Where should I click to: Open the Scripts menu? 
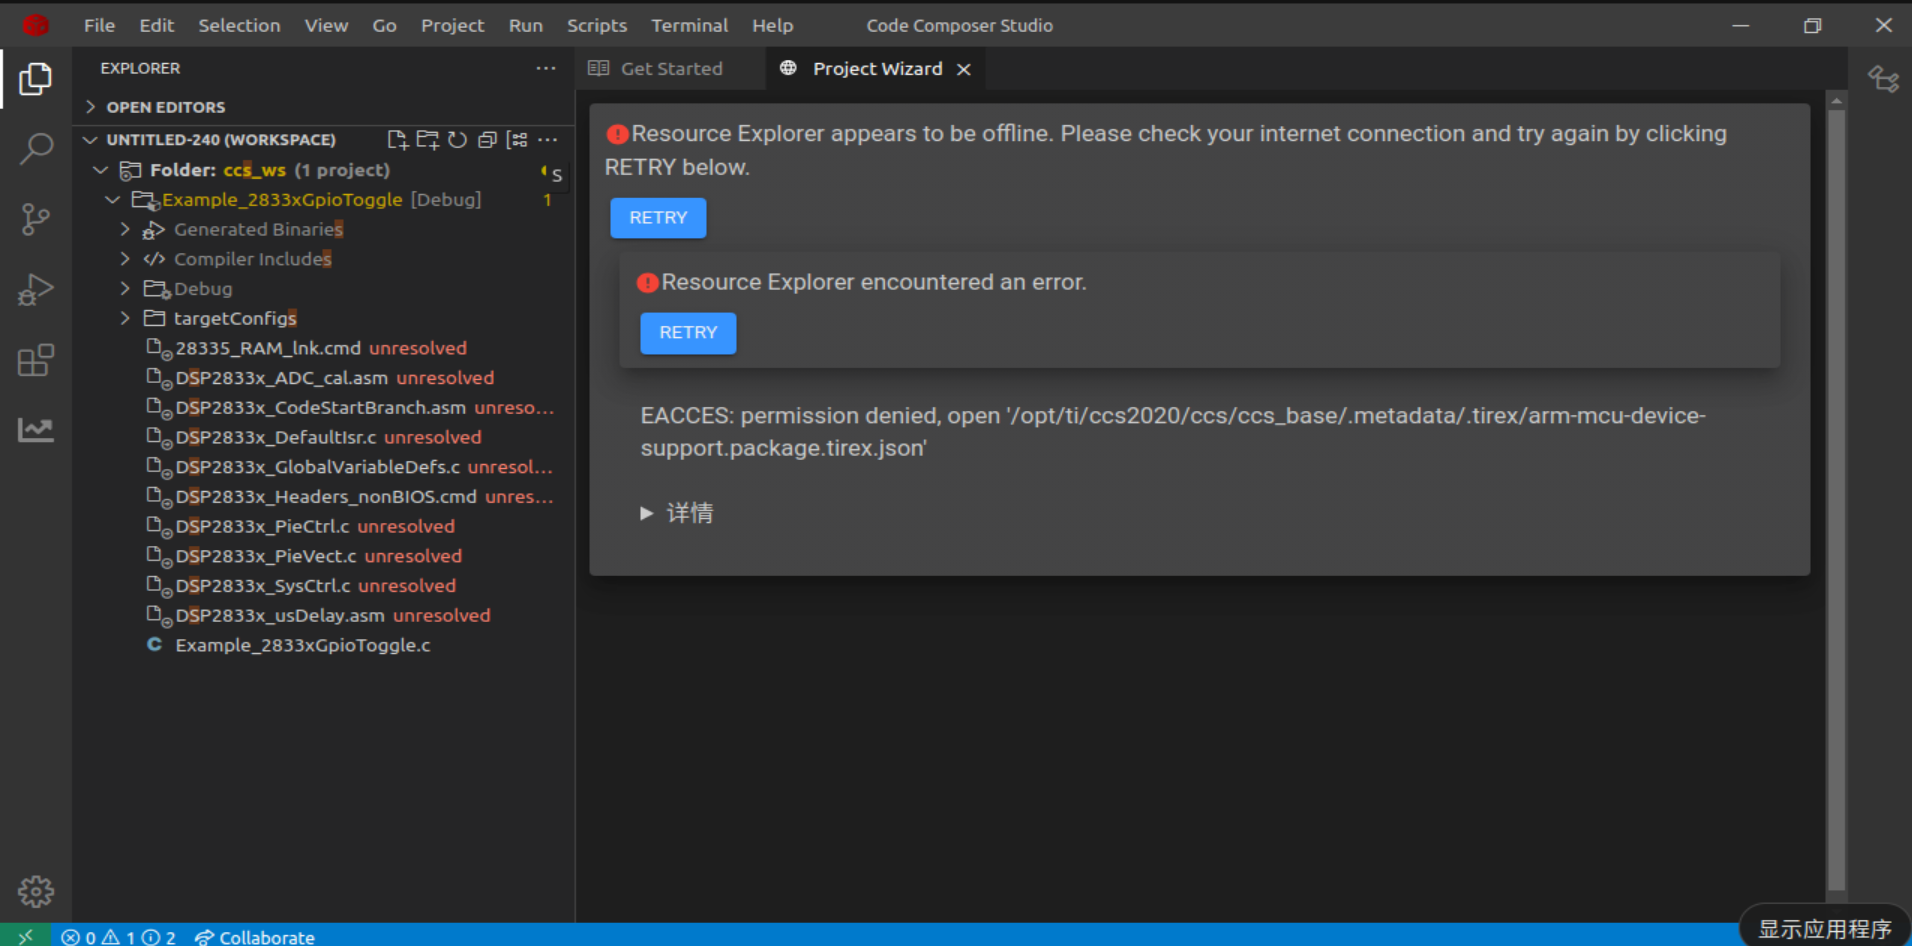point(597,25)
